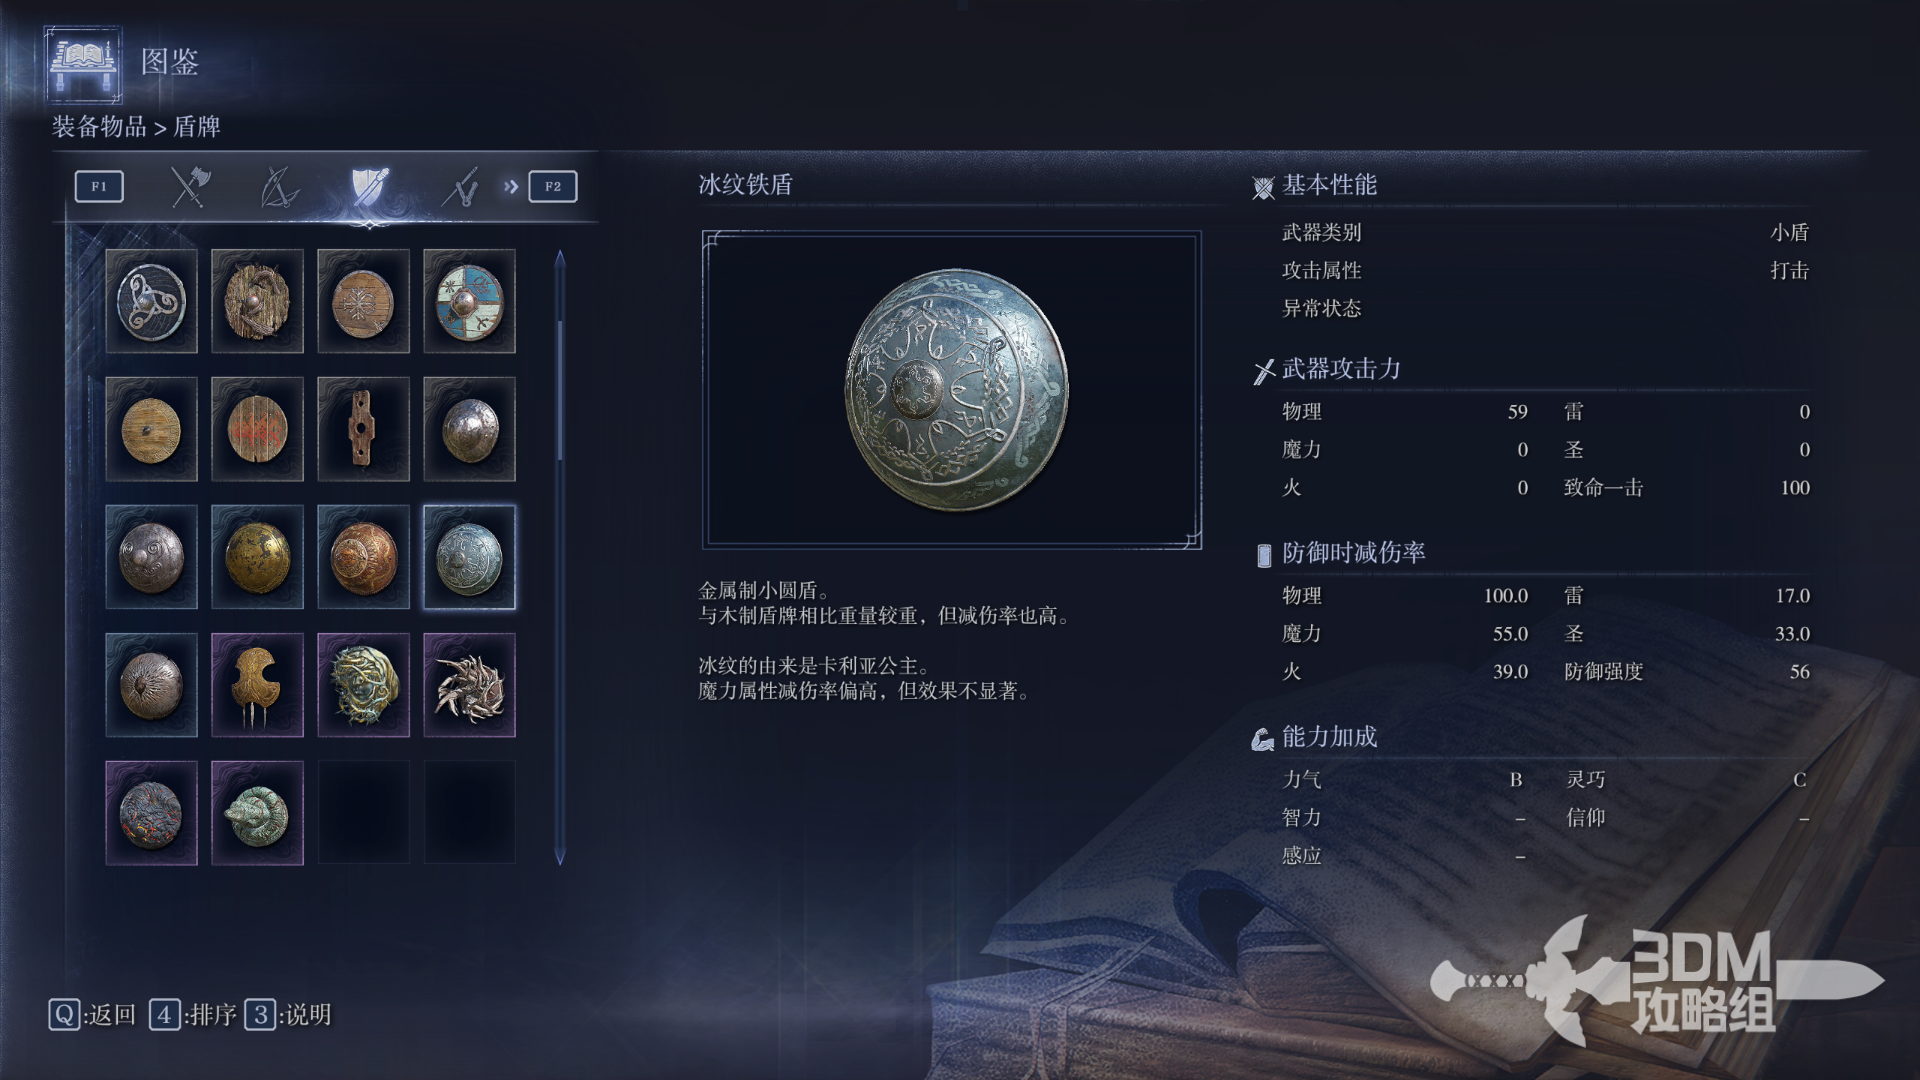Click the F2 next category button
This screenshot has width=1920, height=1080.
[x=553, y=186]
